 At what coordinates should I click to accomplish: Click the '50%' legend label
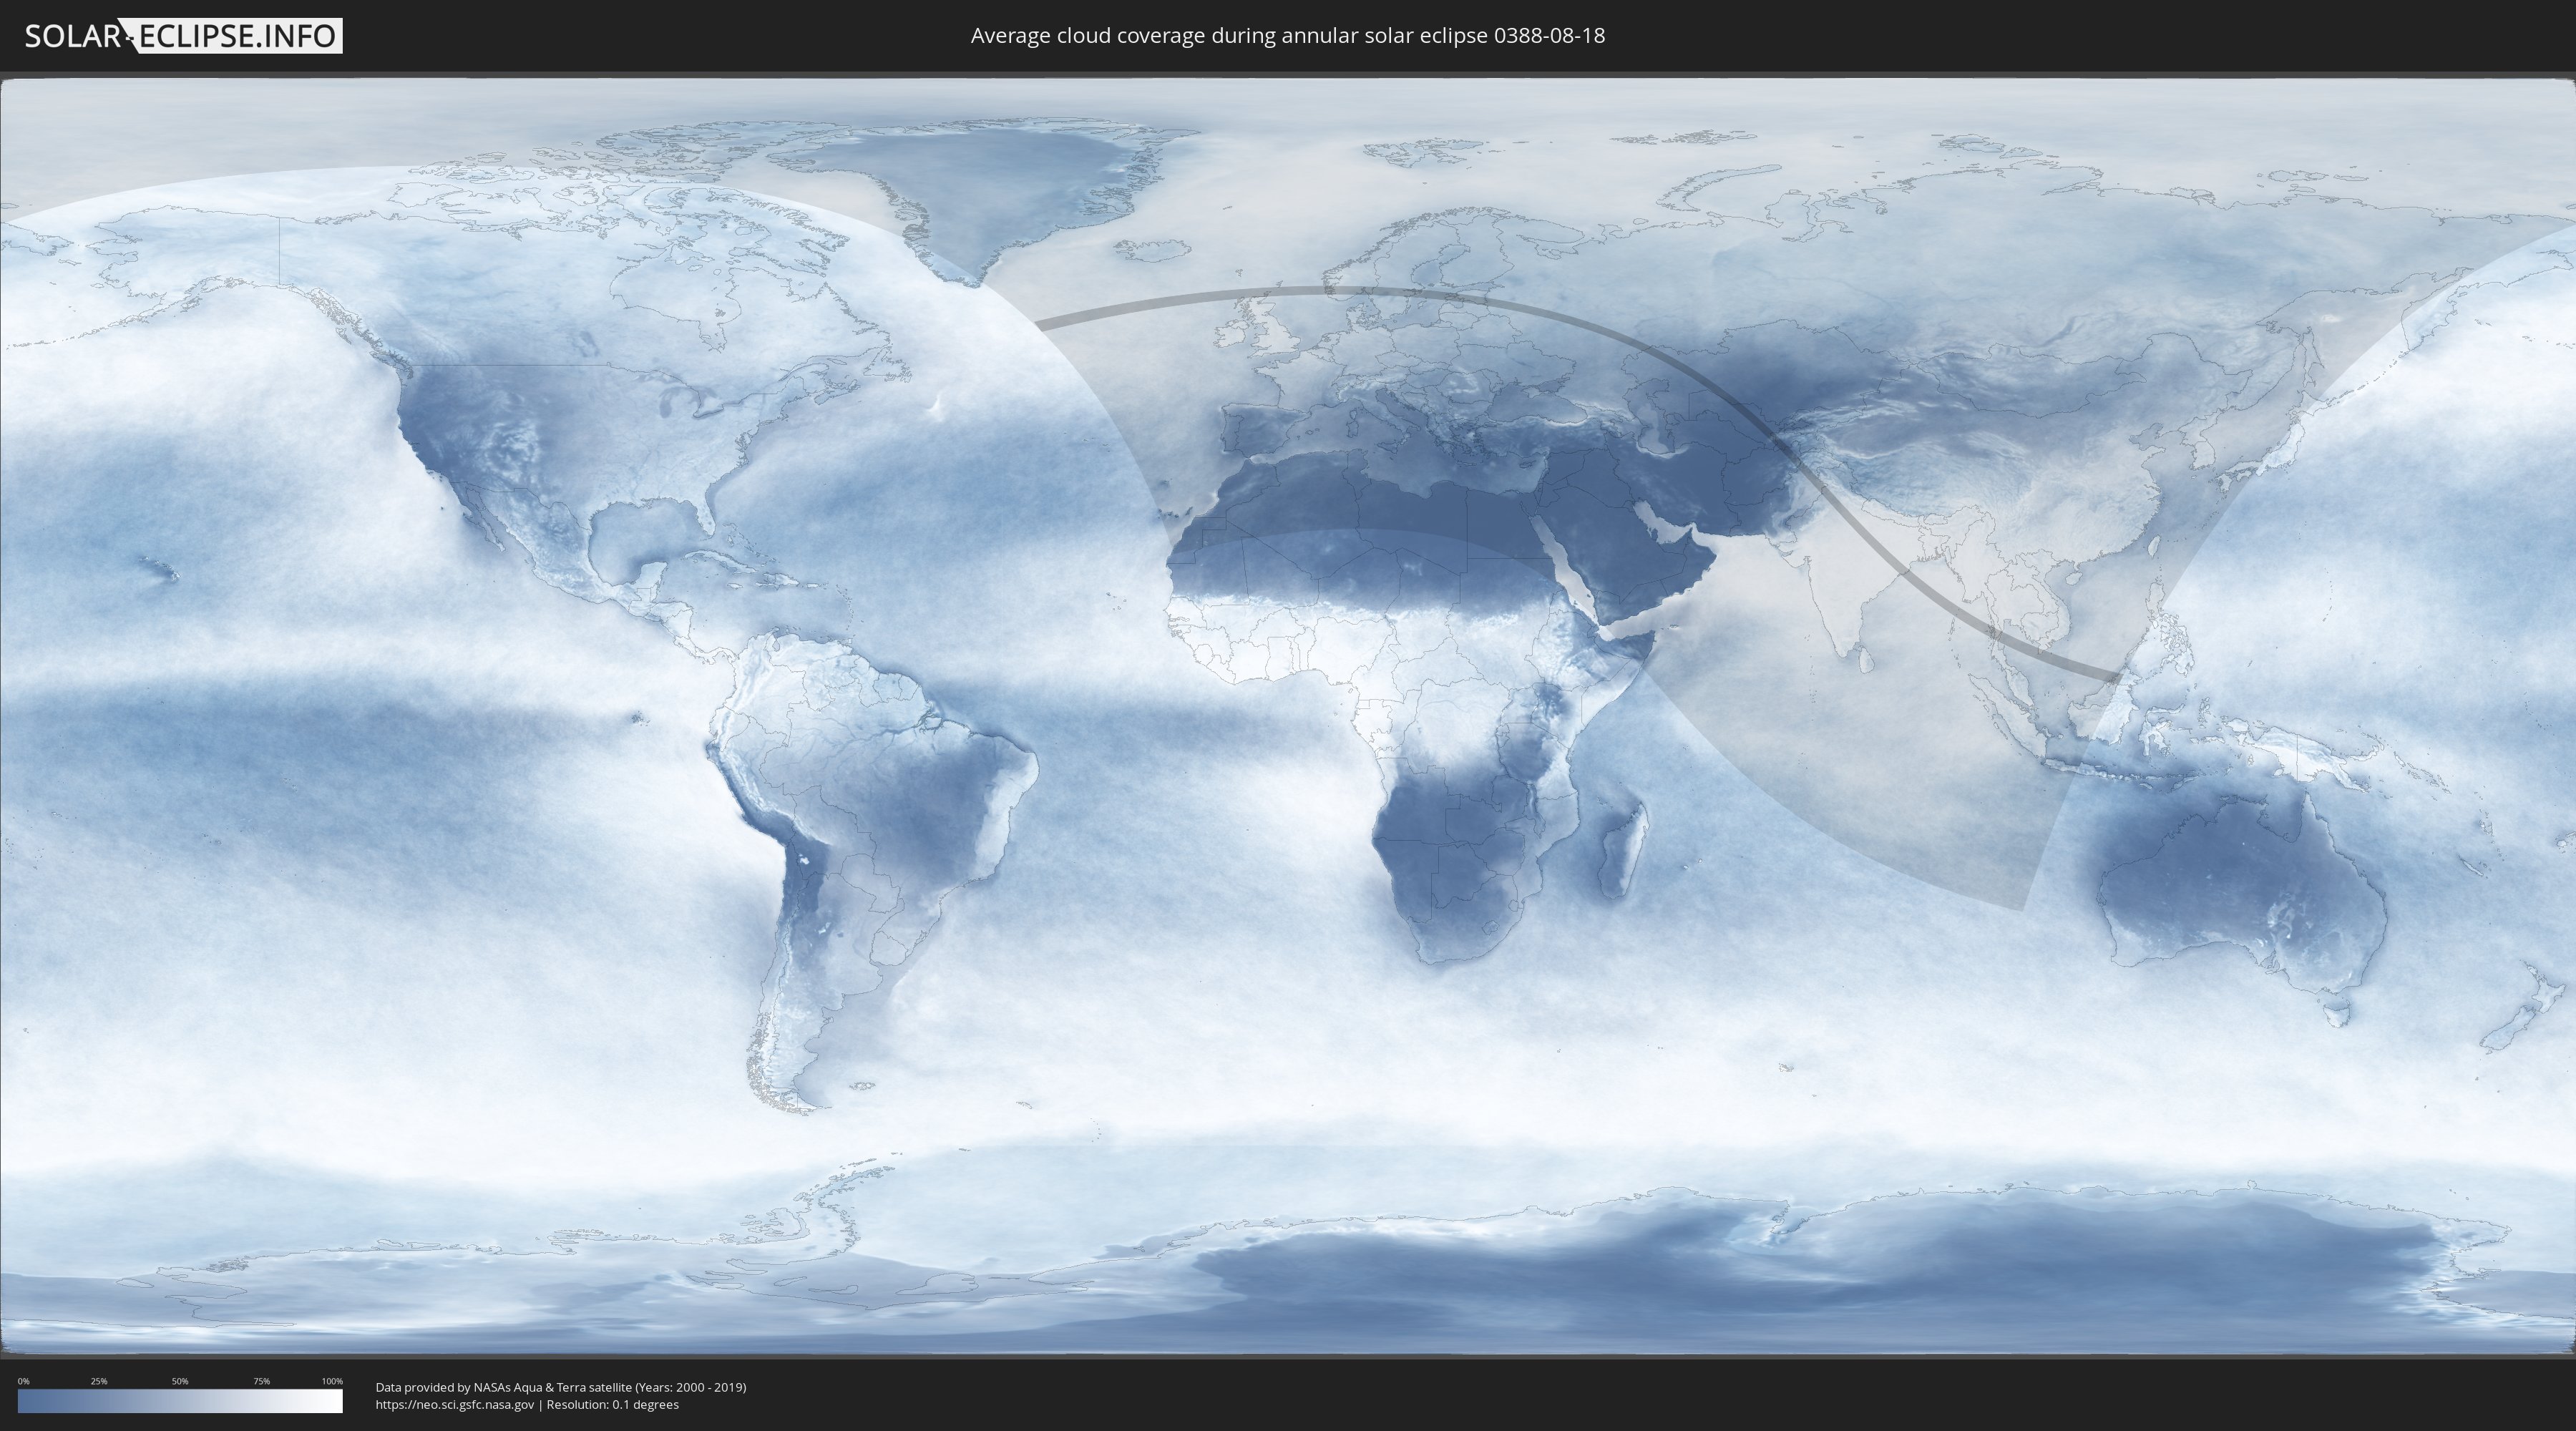180,1381
